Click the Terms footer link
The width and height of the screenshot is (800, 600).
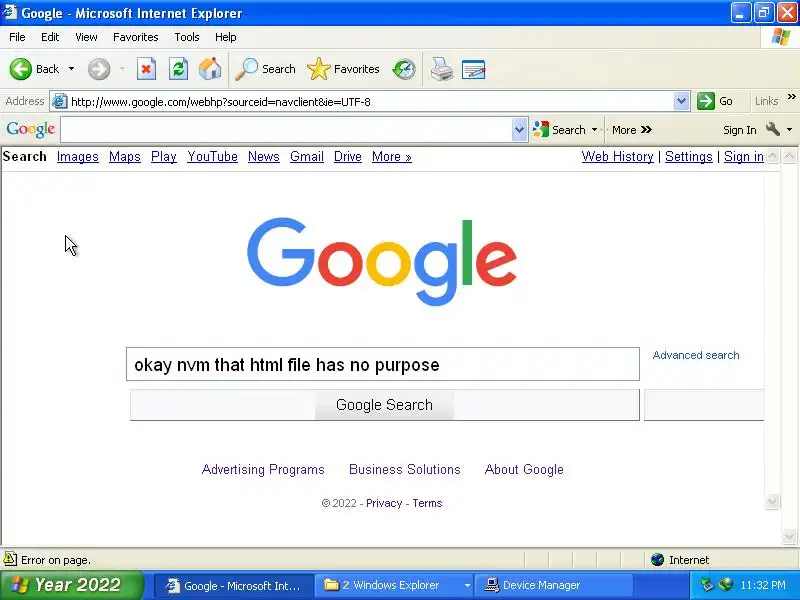427,503
